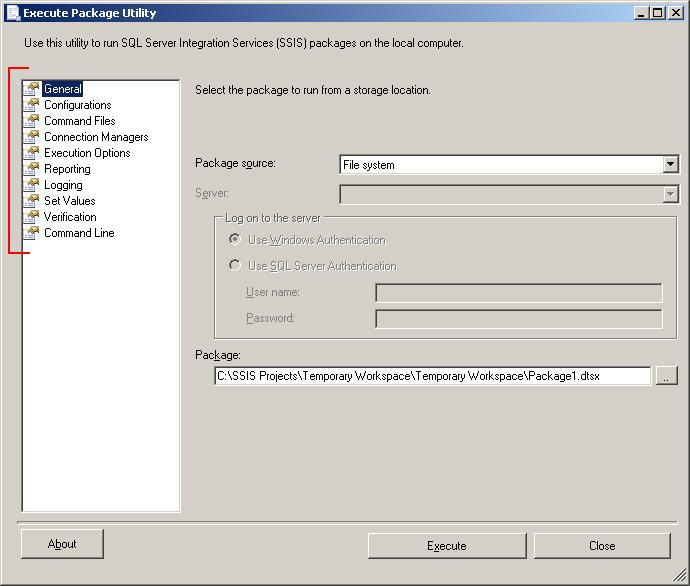Select Use Windows Authentication radio button
690x586 pixels.
coord(235,240)
